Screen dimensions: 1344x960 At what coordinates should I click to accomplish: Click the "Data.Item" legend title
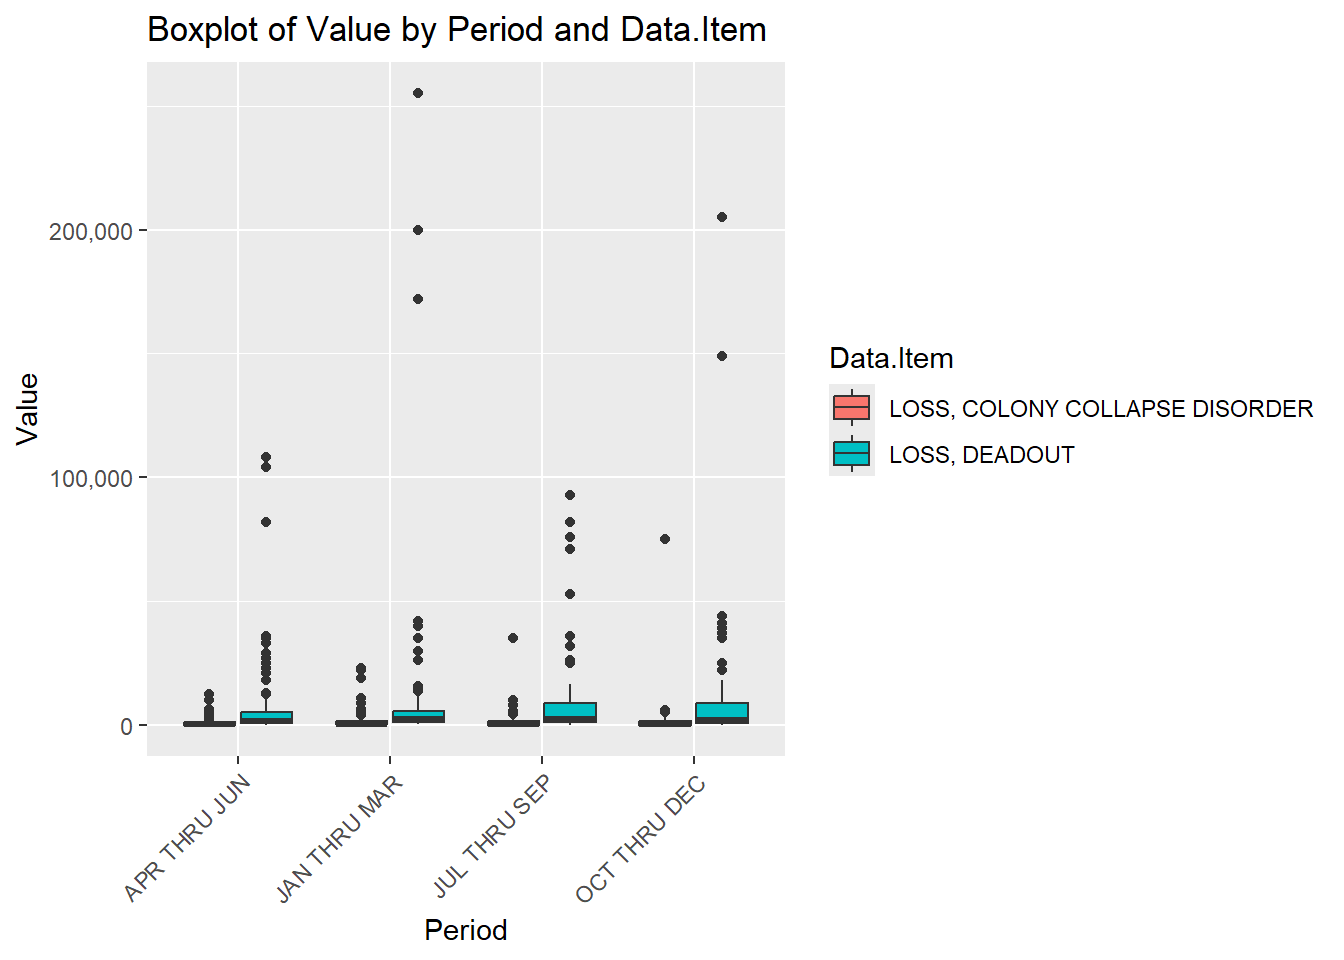point(891,358)
